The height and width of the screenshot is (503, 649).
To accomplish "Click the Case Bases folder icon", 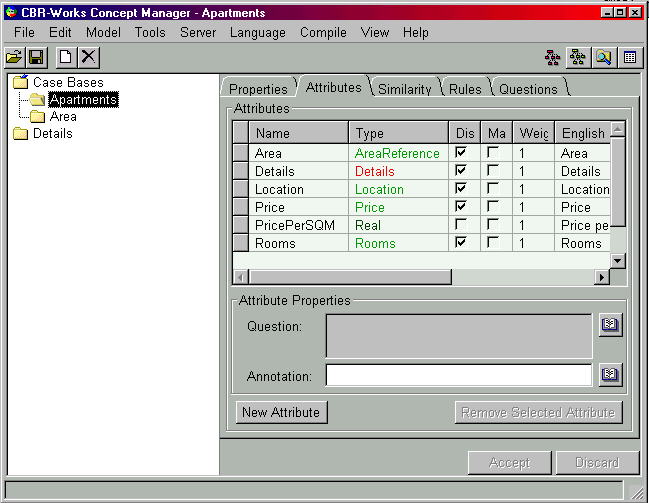I will 20,82.
